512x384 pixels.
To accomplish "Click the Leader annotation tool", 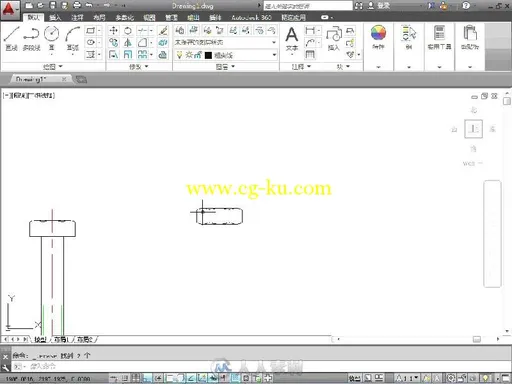I will click(310, 42).
